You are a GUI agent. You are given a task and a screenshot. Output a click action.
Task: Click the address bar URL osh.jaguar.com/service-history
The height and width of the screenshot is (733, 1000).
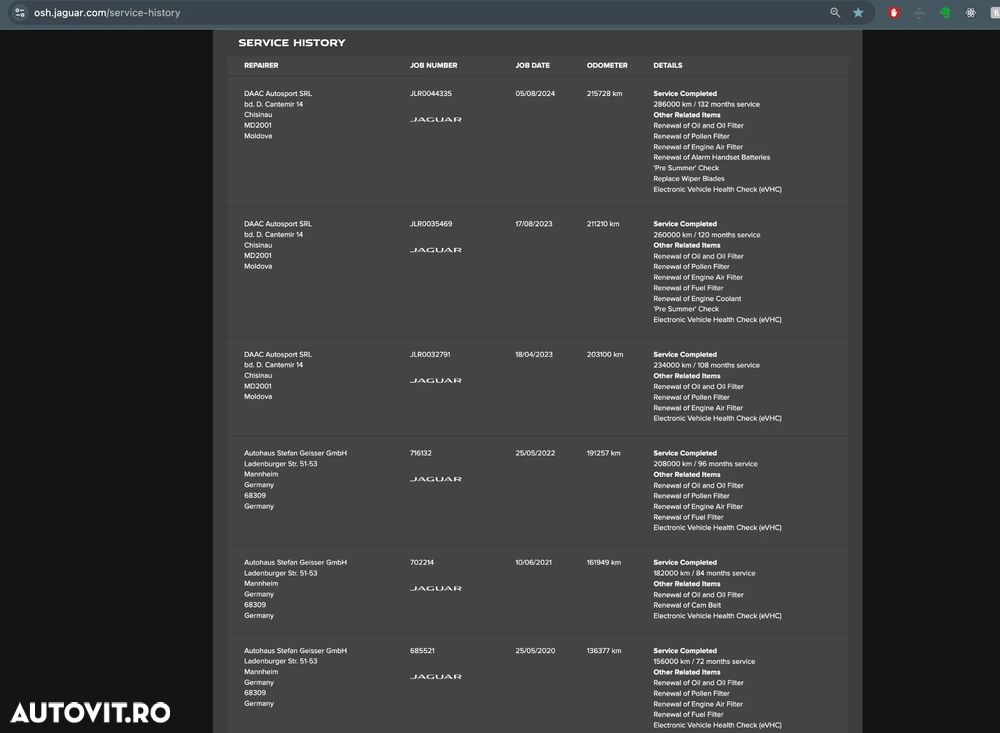click(107, 13)
